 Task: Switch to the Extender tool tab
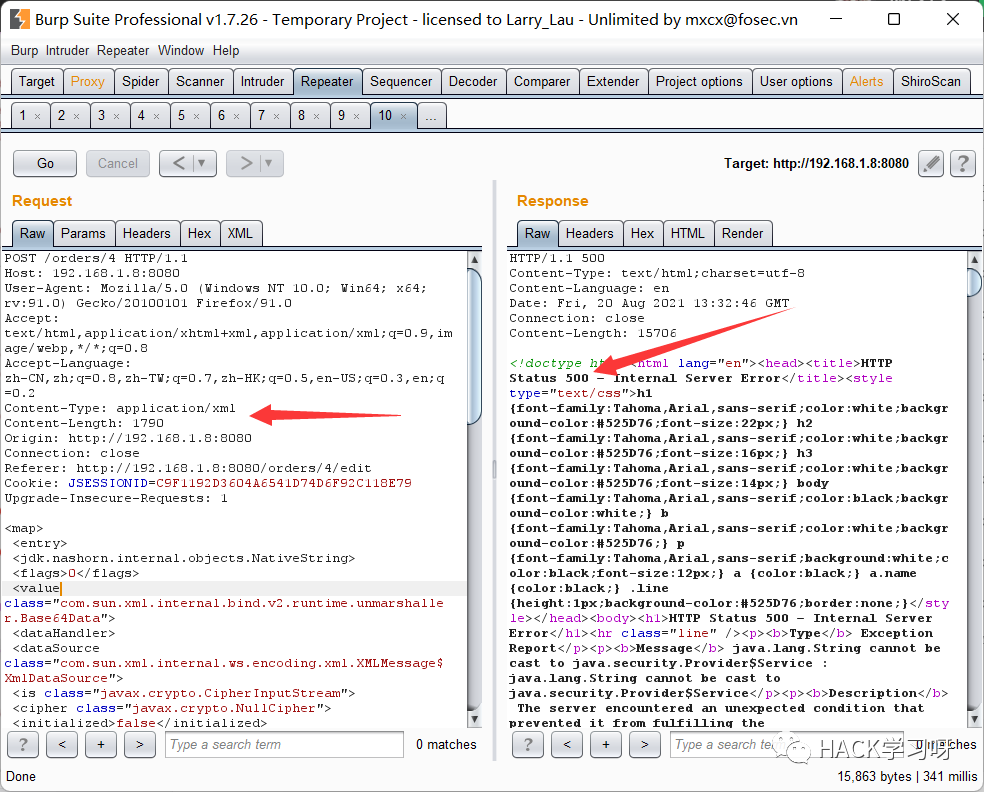tap(613, 82)
